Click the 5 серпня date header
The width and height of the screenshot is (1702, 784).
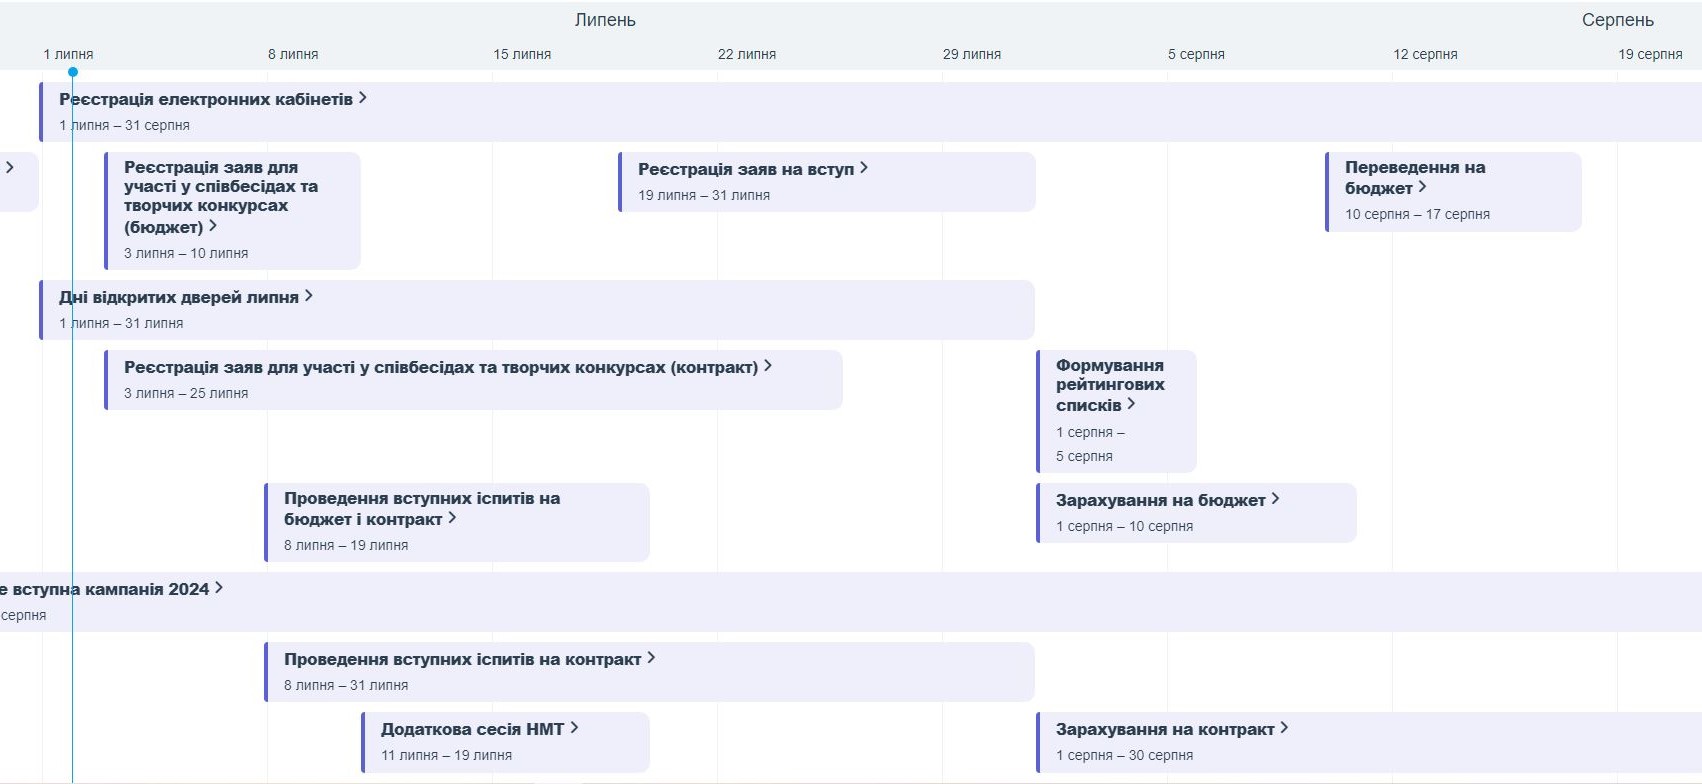point(1196,54)
